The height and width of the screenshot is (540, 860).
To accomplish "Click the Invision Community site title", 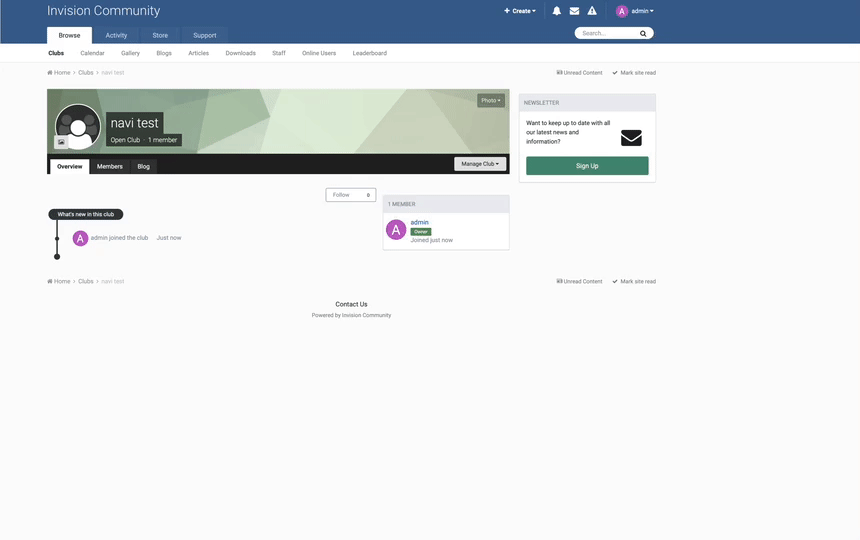I will (104, 11).
